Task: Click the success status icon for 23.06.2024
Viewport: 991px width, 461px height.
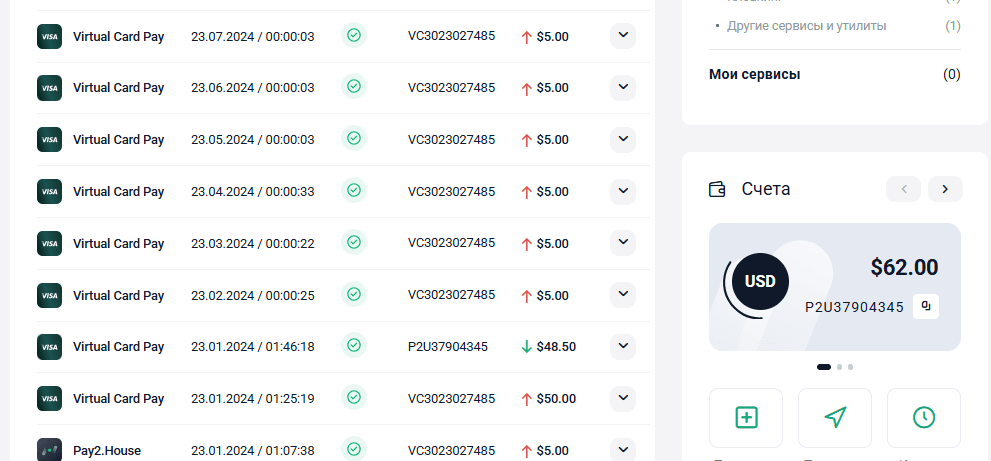Action: point(354,86)
